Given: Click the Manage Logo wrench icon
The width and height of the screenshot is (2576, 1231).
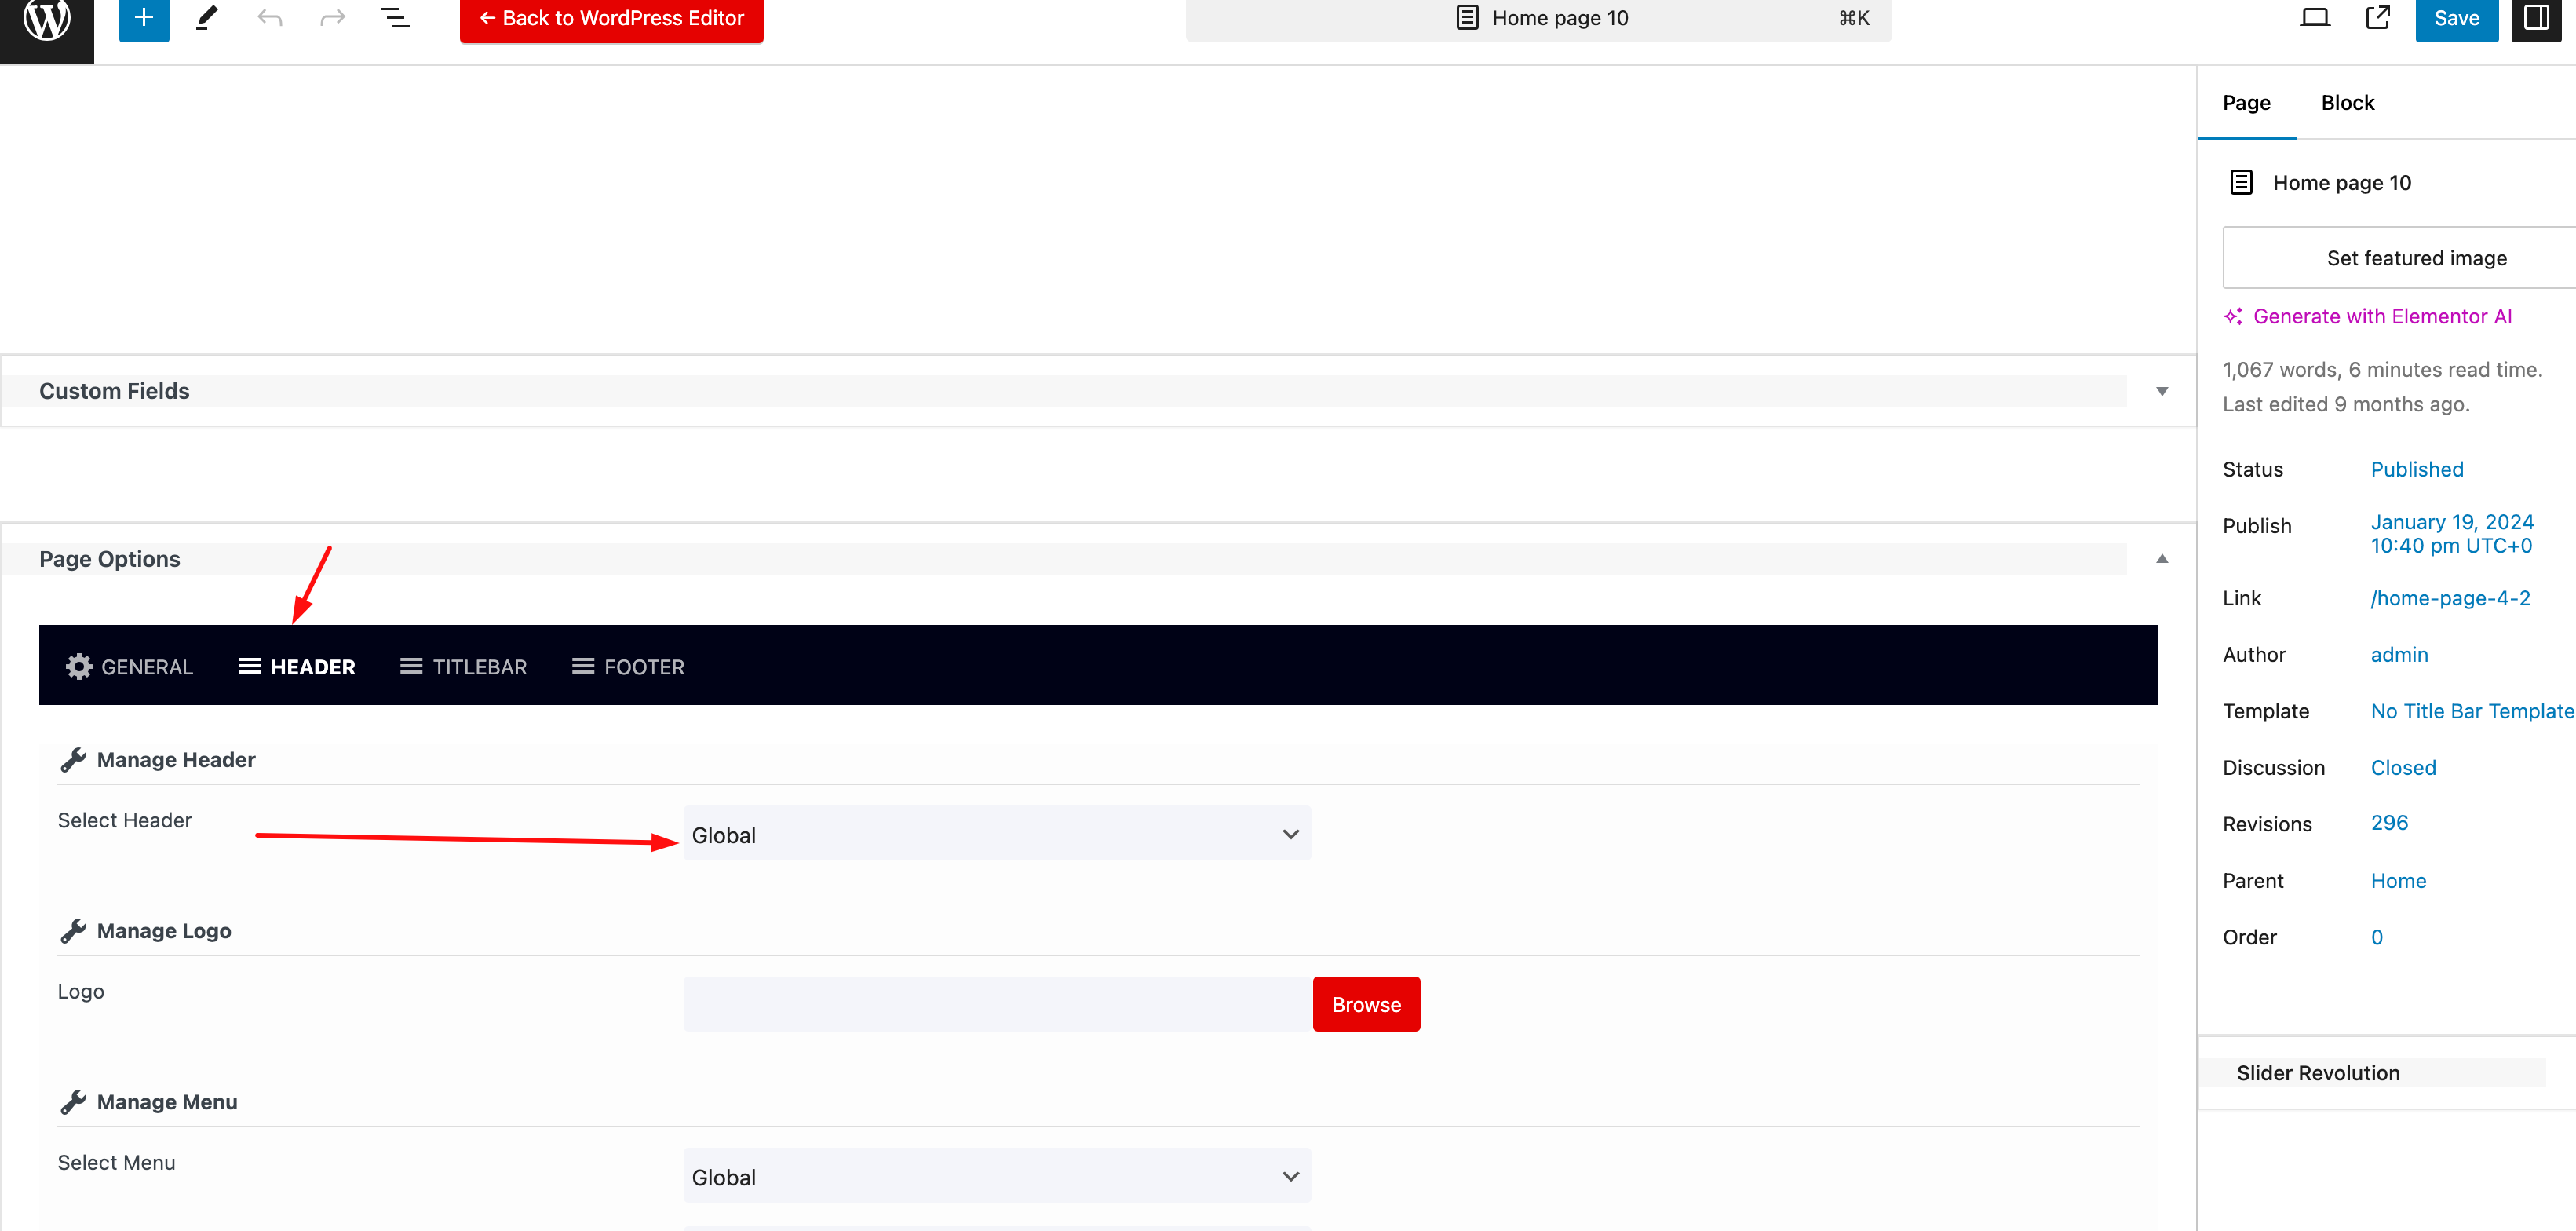Looking at the screenshot, I should coord(73,931).
